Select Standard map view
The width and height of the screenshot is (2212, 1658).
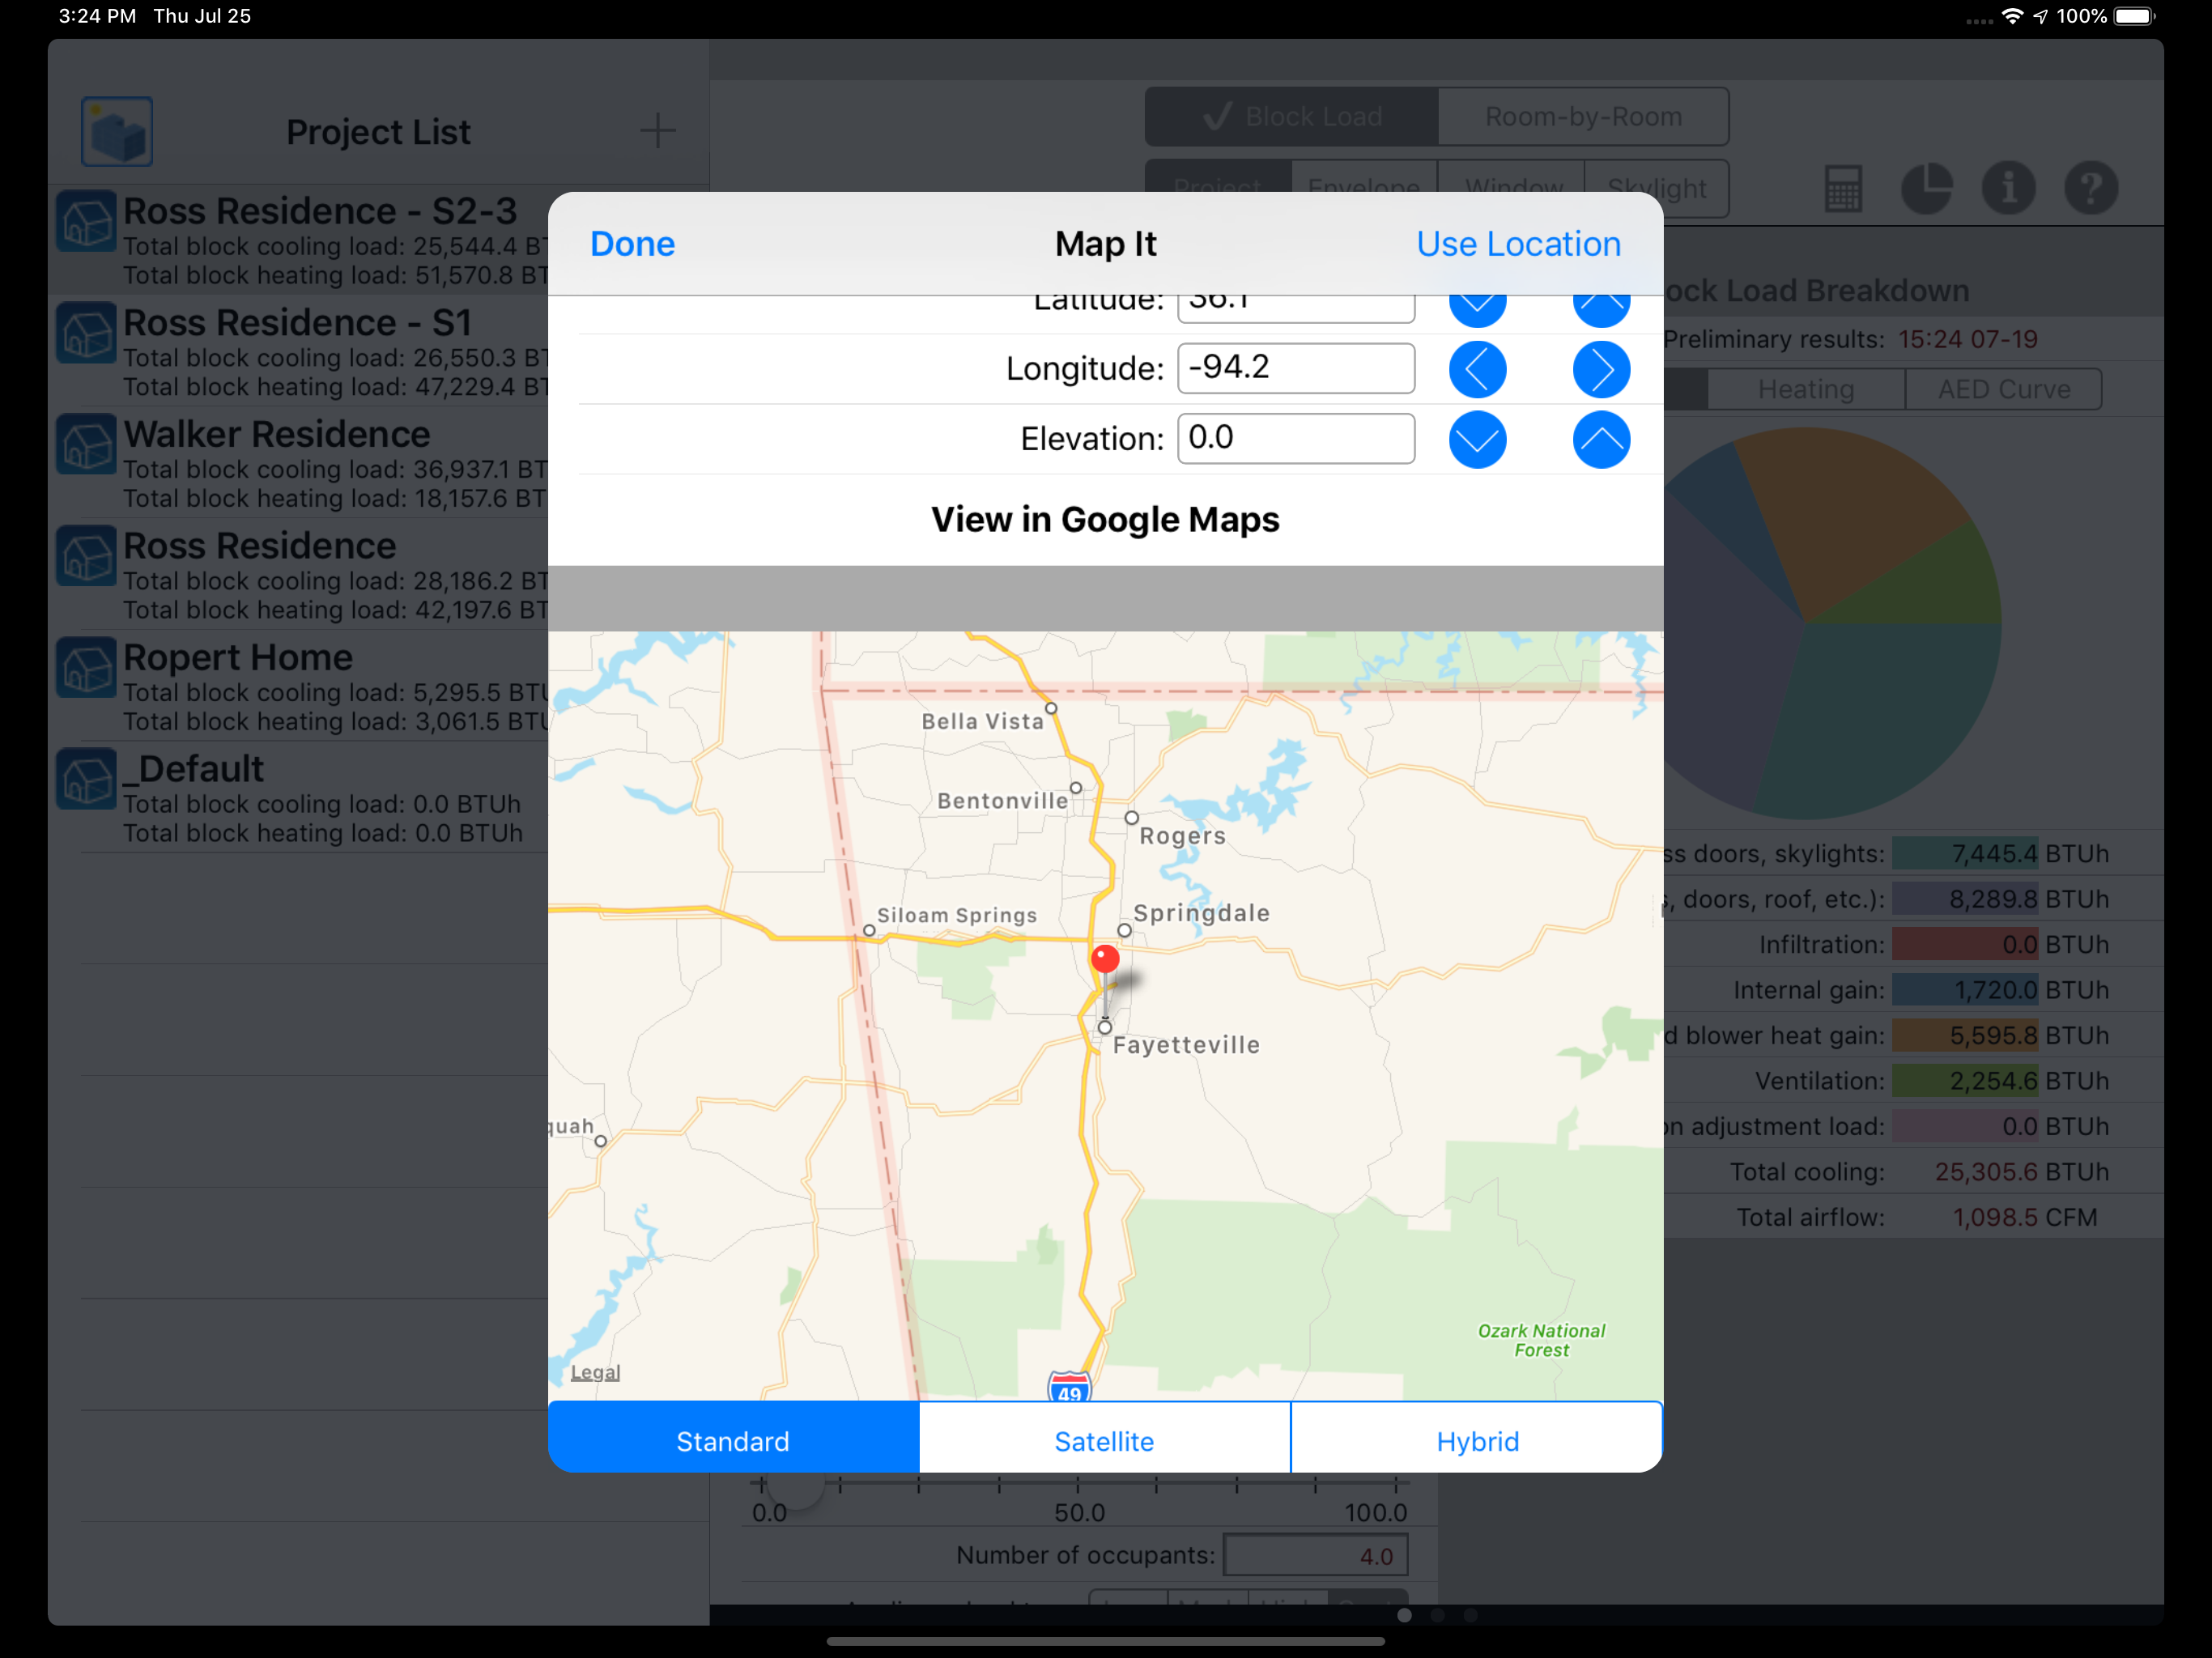coord(733,1440)
